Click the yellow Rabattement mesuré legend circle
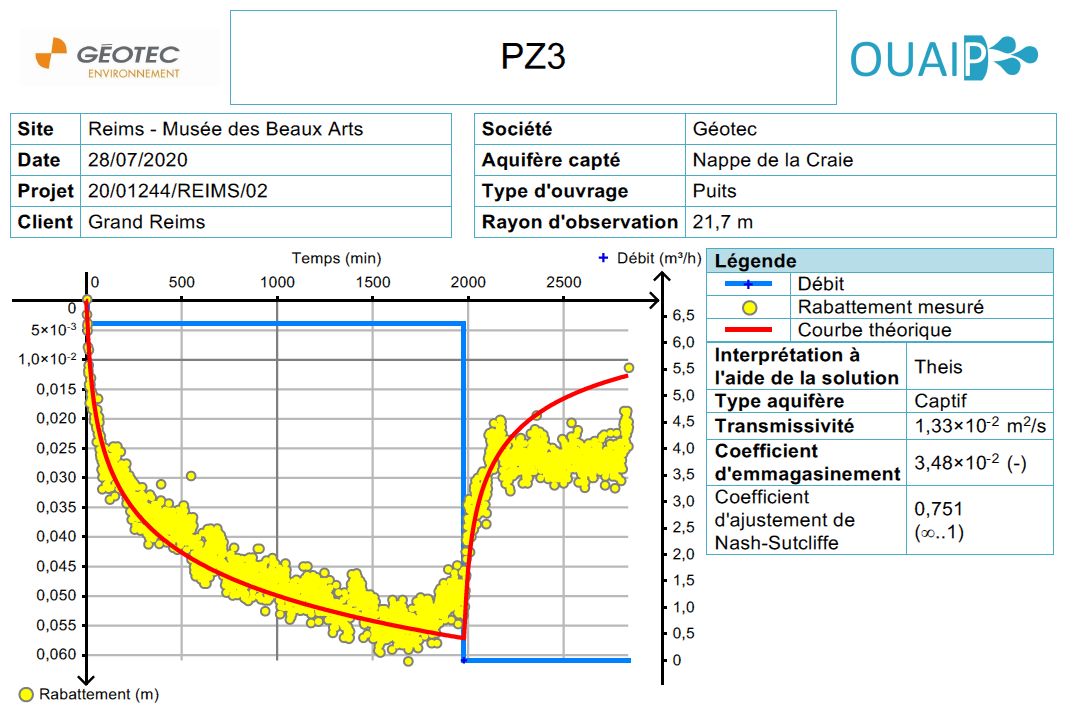1068x709 pixels. tap(749, 308)
